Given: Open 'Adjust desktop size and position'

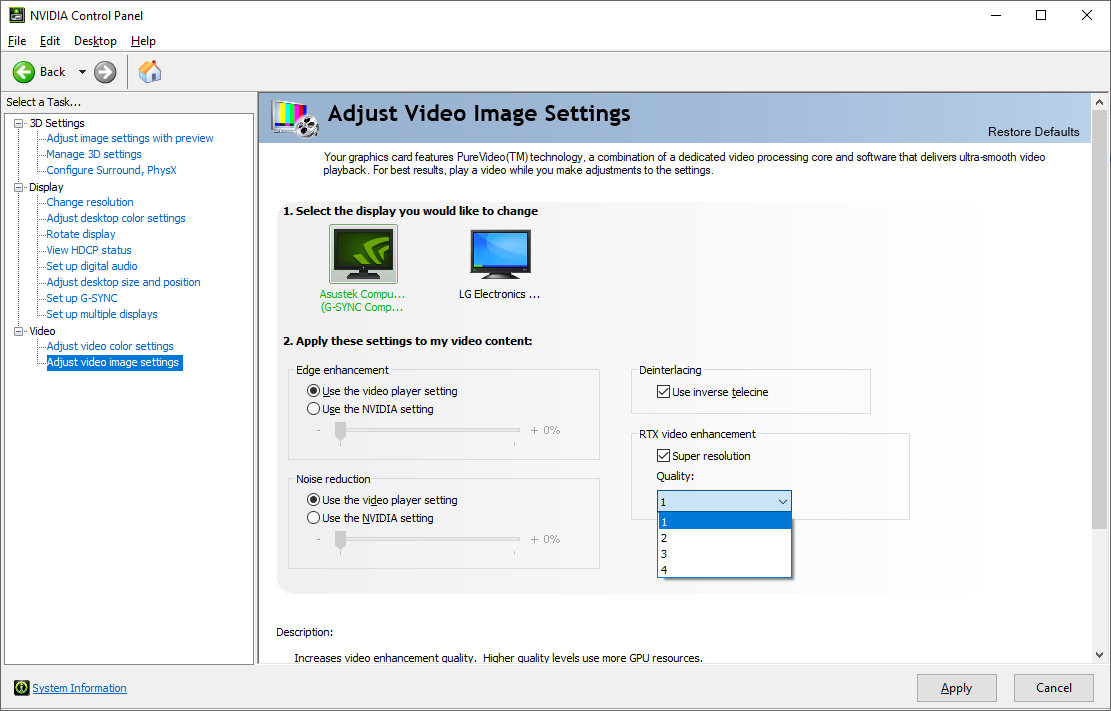Looking at the screenshot, I should pos(123,282).
